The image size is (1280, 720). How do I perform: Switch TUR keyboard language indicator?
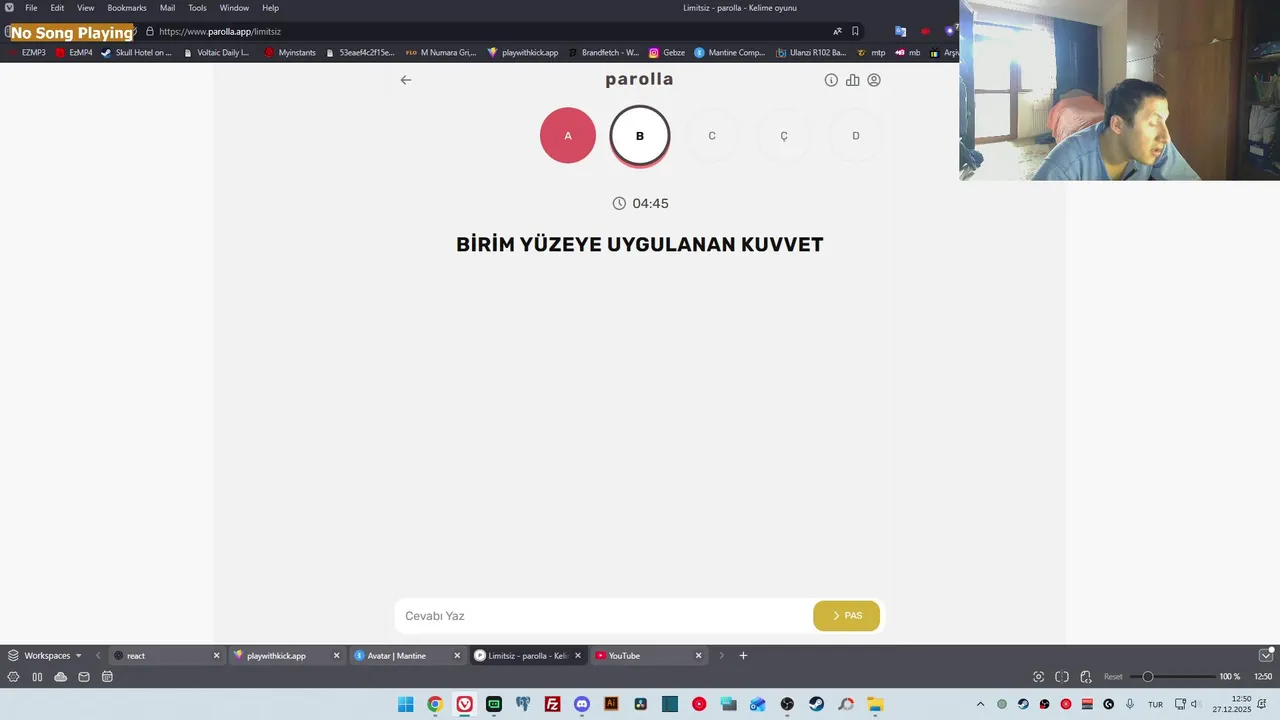tap(1155, 704)
